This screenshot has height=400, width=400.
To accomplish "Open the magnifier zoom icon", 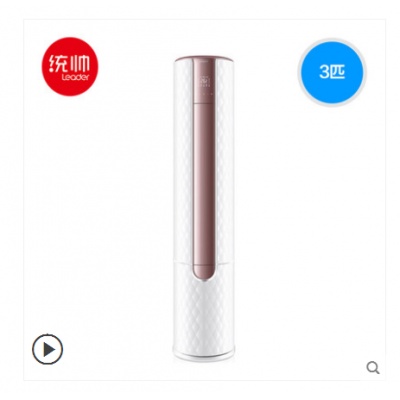I will click(x=373, y=368).
